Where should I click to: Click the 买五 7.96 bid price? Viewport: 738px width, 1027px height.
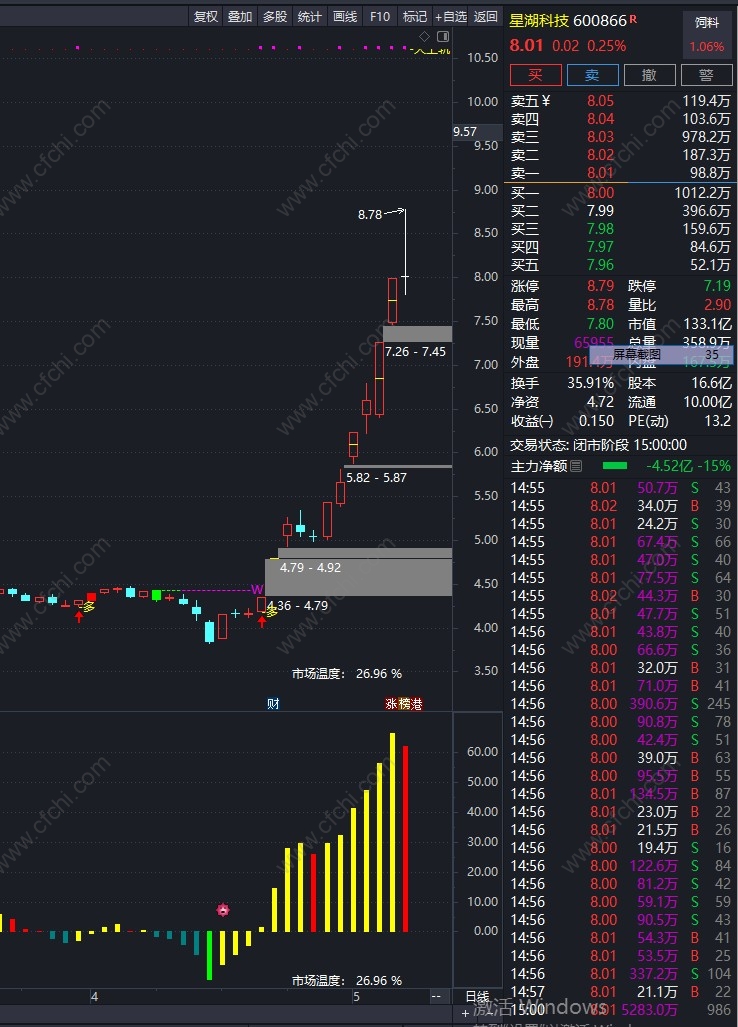click(x=600, y=265)
